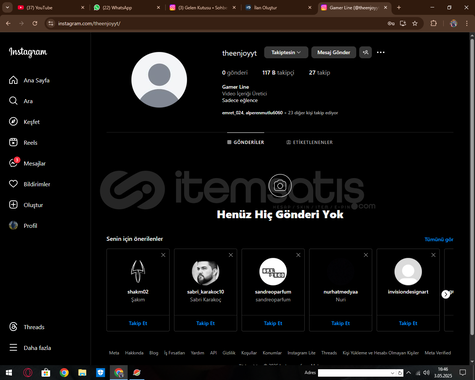Open Meta footer link
This screenshot has height=380, width=475.
(x=114, y=353)
